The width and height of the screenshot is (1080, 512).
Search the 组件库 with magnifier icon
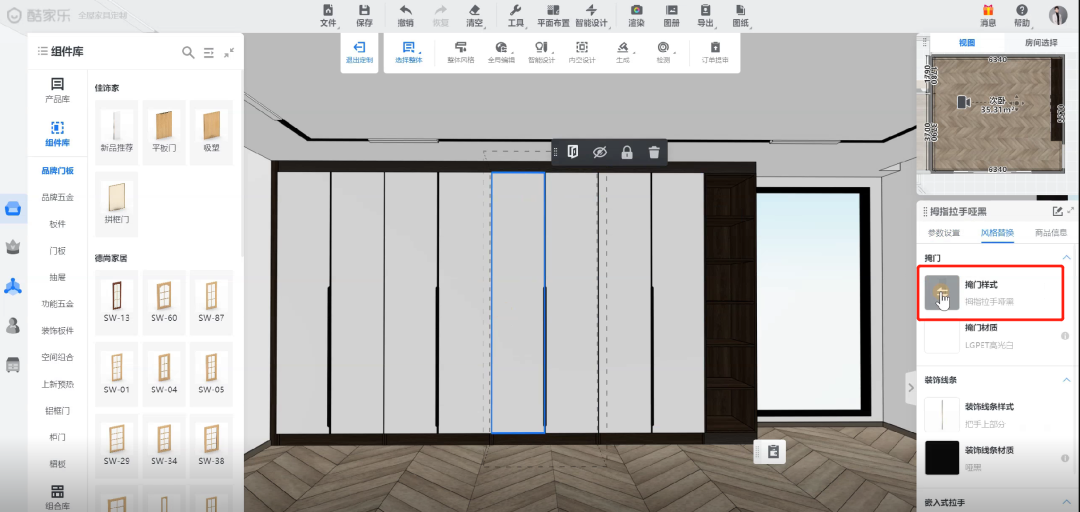click(188, 52)
